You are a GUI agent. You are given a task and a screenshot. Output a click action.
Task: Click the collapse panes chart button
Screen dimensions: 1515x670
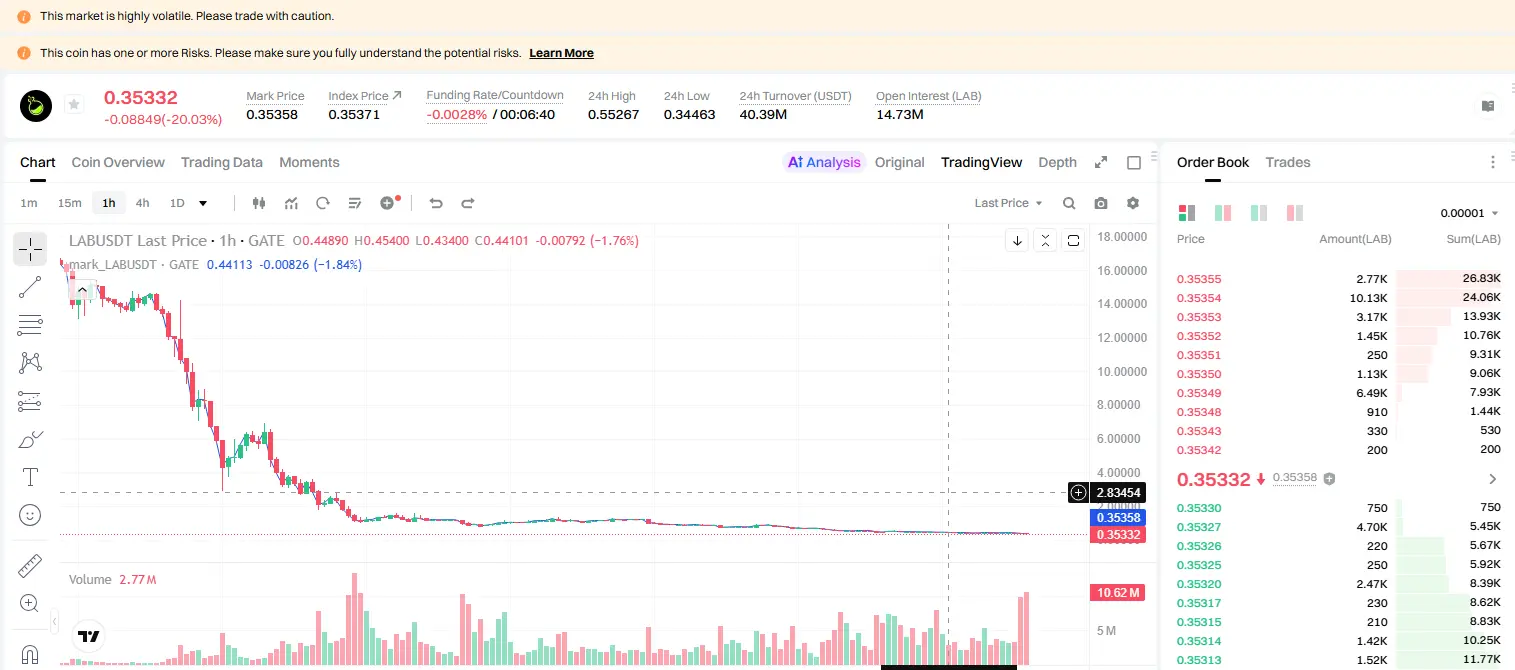point(1045,240)
